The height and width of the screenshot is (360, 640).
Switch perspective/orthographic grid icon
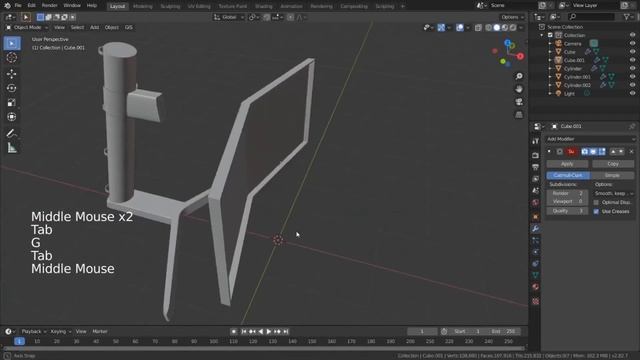click(519, 114)
